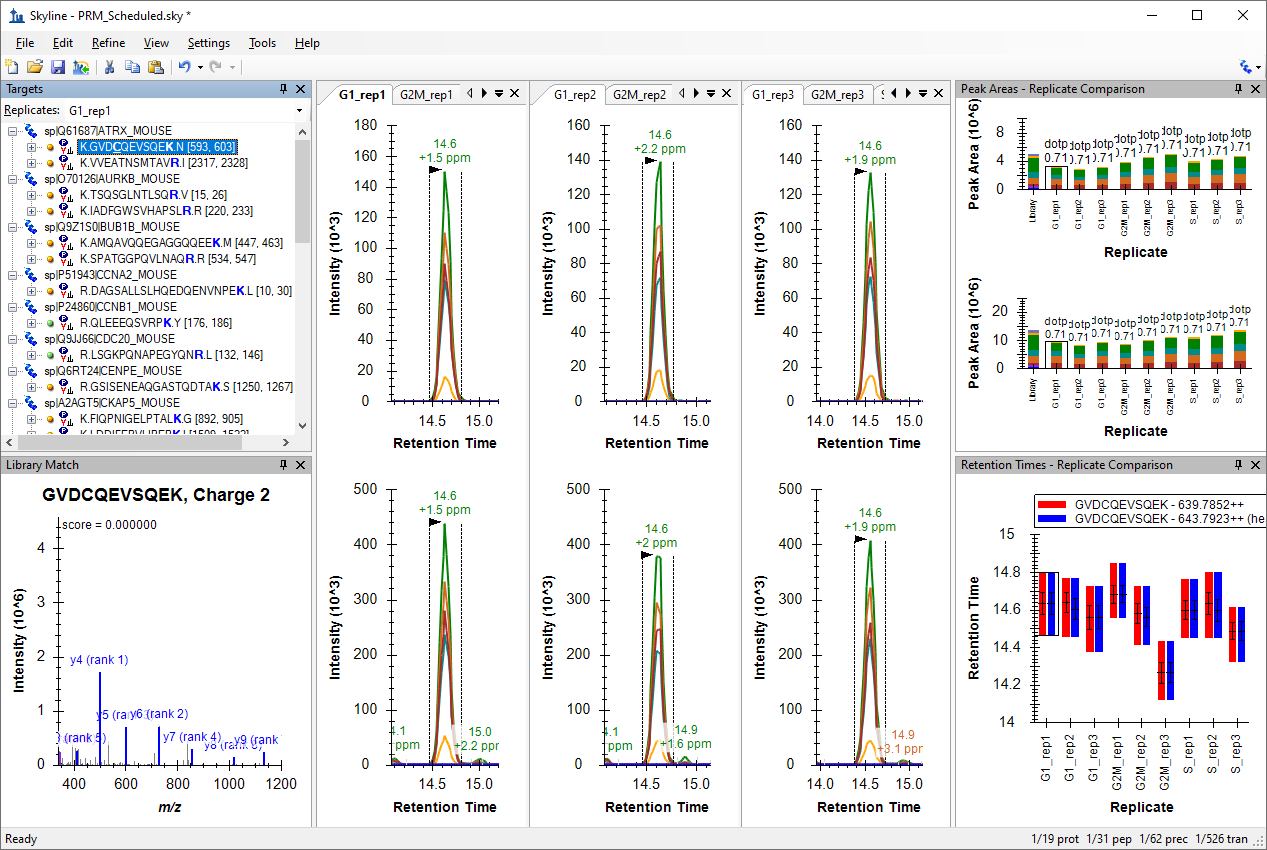
Task: Open the Help menu
Action: coord(307,43)
